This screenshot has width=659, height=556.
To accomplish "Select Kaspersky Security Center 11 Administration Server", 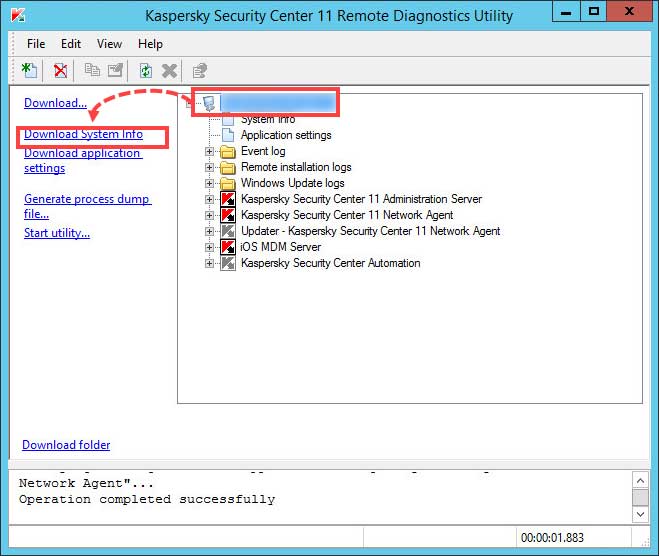I will [x=361, y=199].
